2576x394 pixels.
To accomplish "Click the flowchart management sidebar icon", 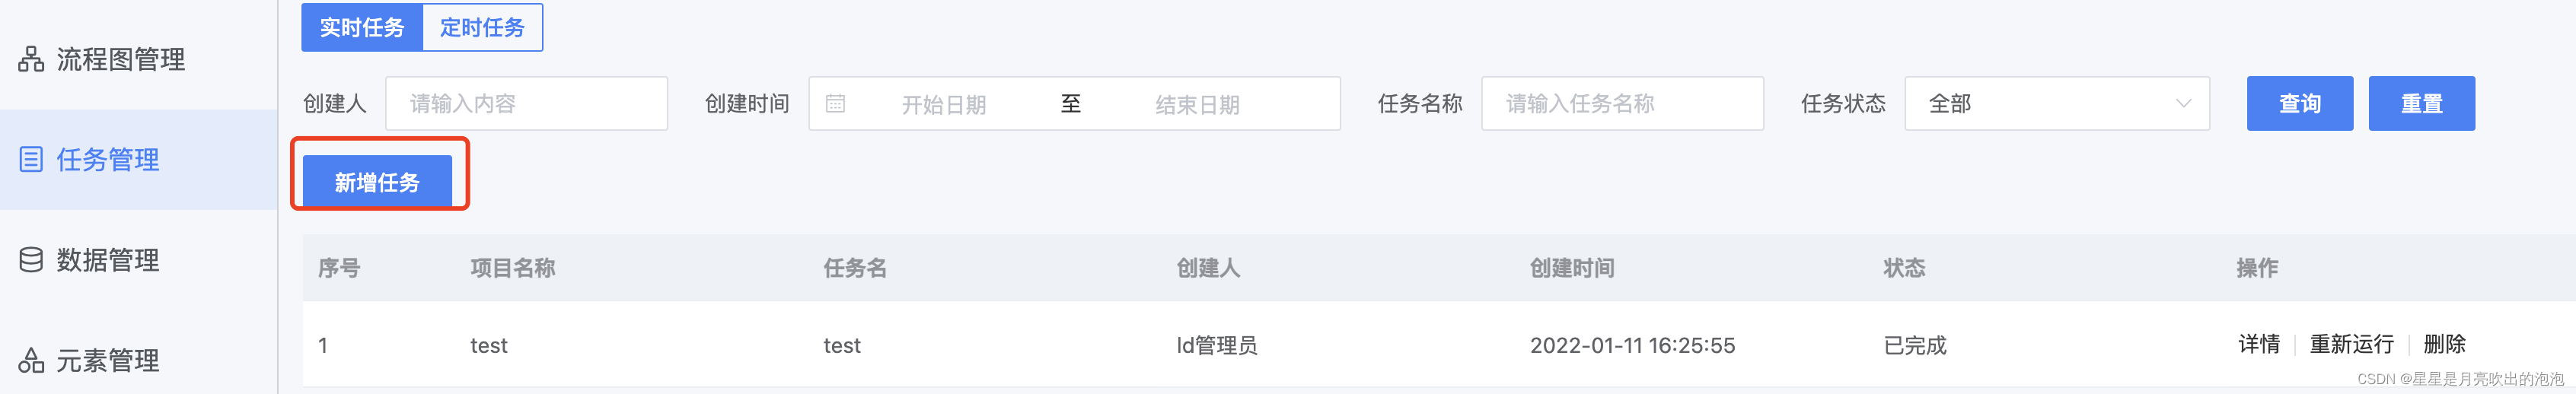I will [31, 59].
